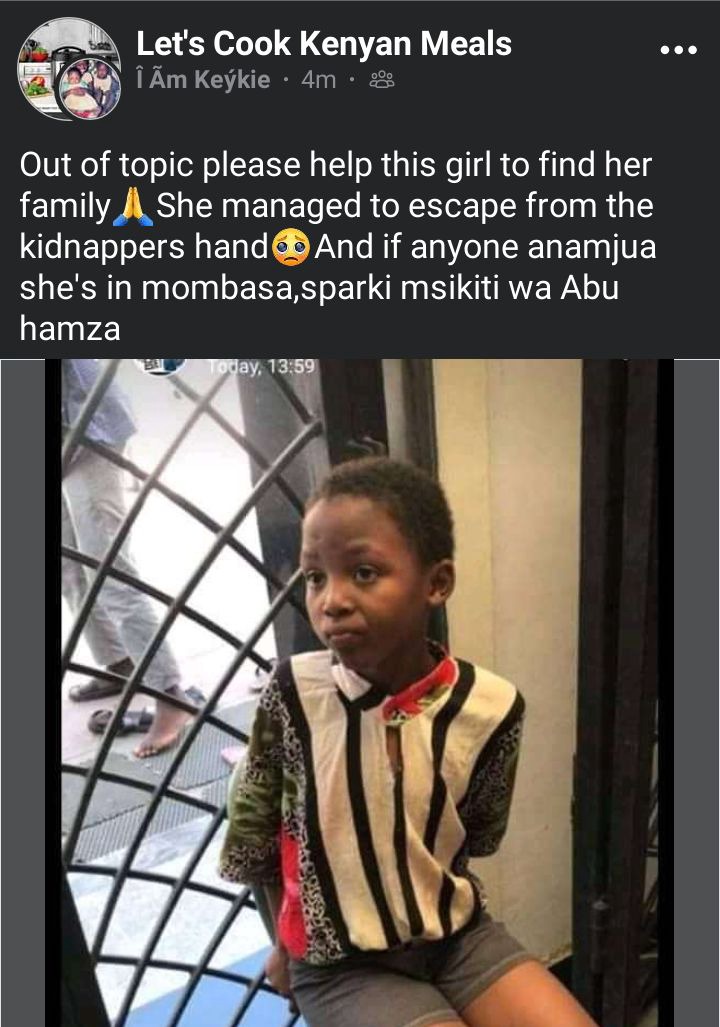Click the 'Out of topic please help' caption line

click(335, 165)
